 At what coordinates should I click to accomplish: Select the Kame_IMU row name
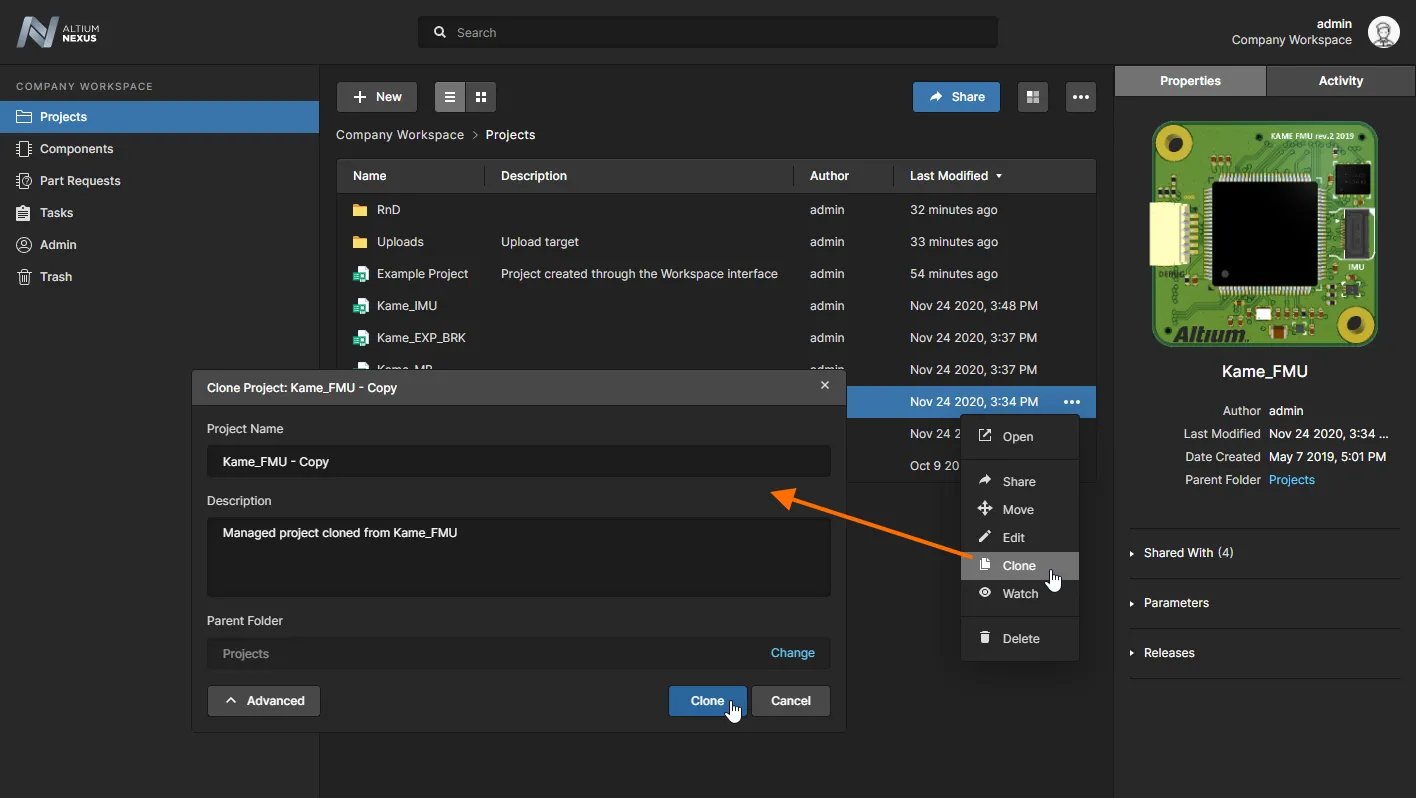click(407, 306)
